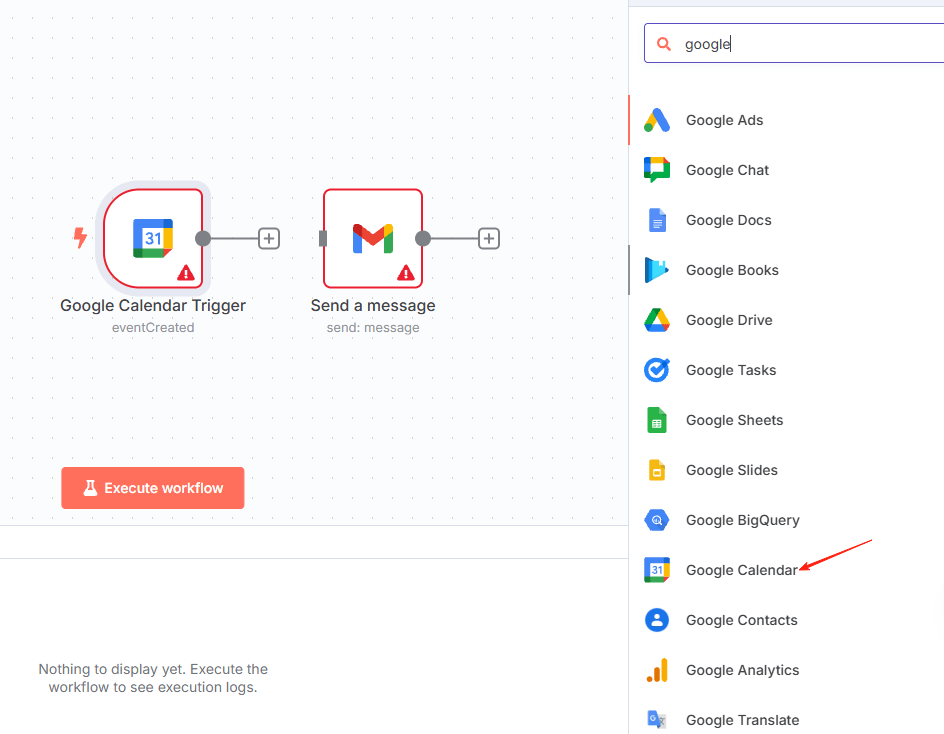The image size is (944, 734).
Task: Pick Google Drive in search results
Action: tap(729, 320)
